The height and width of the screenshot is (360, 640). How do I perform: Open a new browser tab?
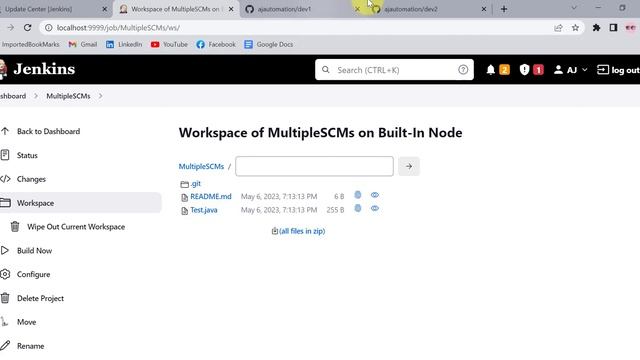tap(504, 9)
